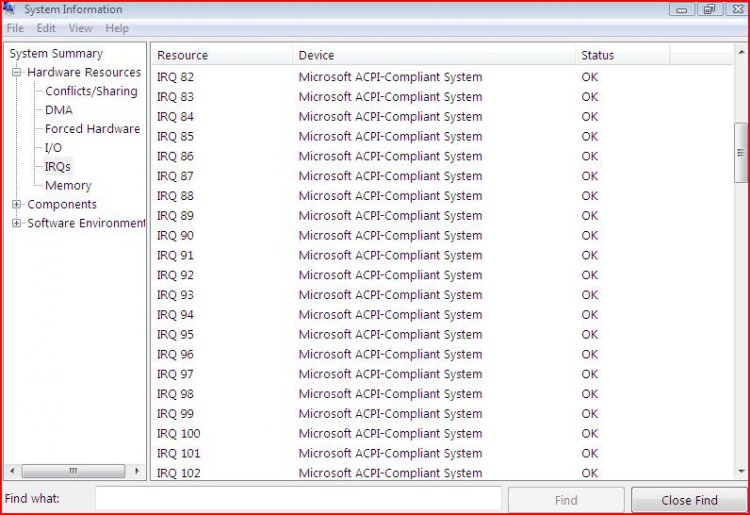750x515 pixels.
Task: Click the Close Find button
Action: point(689,500)
